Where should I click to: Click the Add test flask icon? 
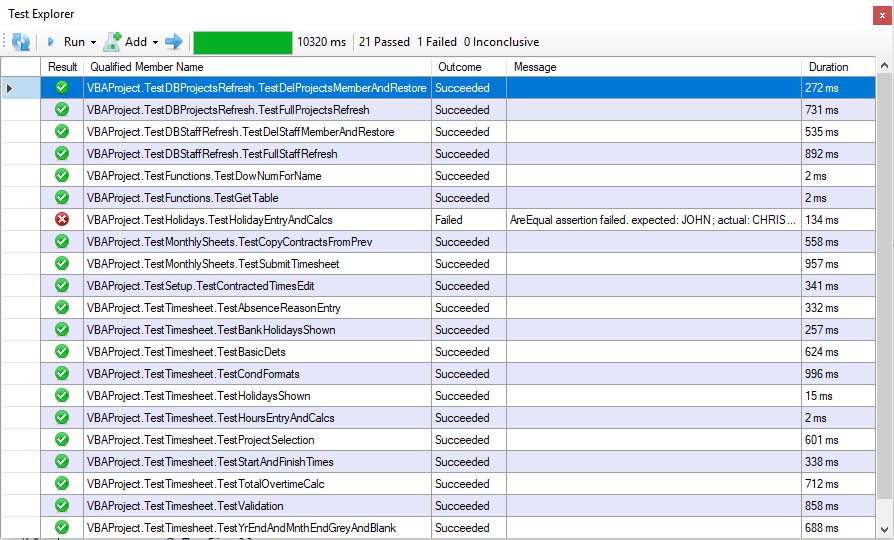[x=112, y=42]
